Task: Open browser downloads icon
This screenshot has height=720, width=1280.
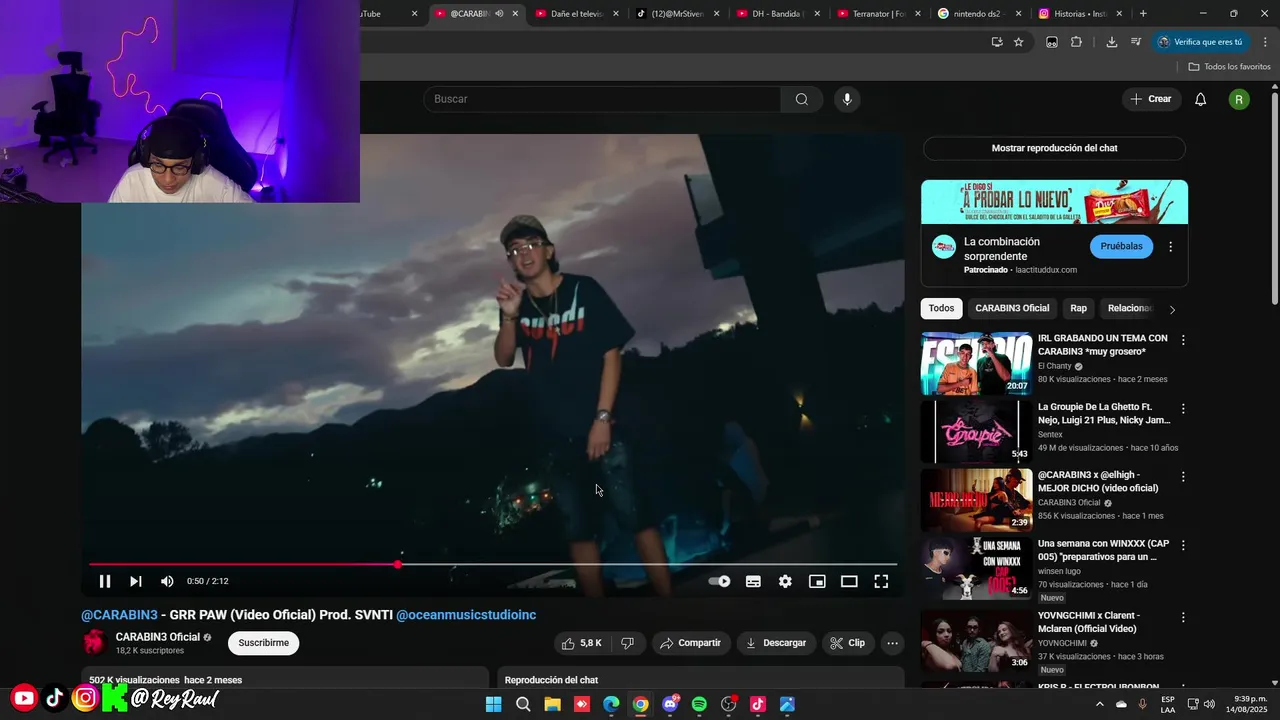Action: (x=1111, y=42)
